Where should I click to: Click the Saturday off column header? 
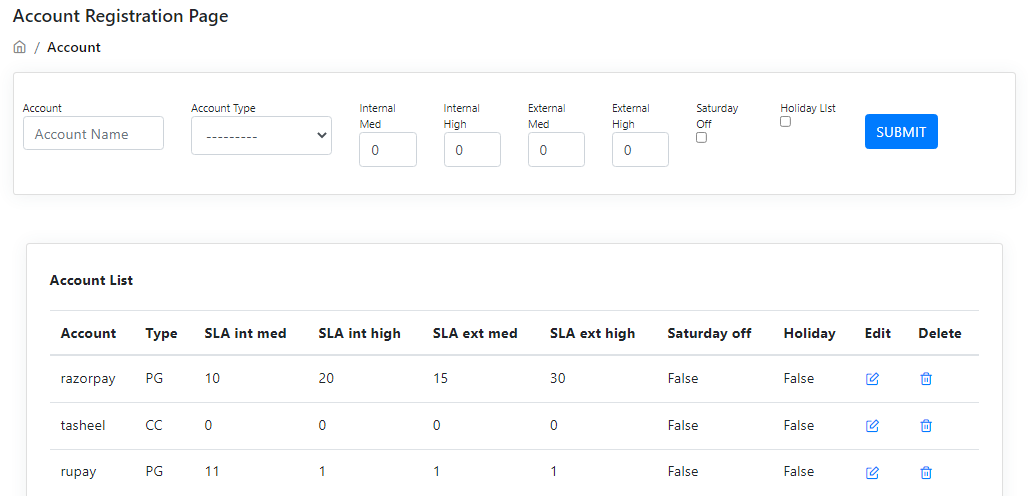click(x=709, y=333)
